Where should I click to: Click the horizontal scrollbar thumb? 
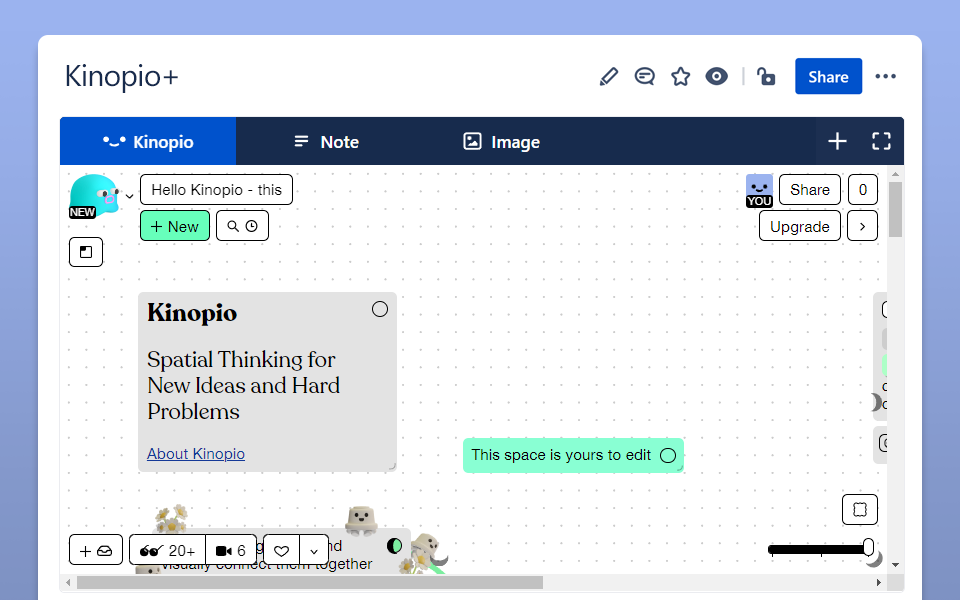pos(310,582)
